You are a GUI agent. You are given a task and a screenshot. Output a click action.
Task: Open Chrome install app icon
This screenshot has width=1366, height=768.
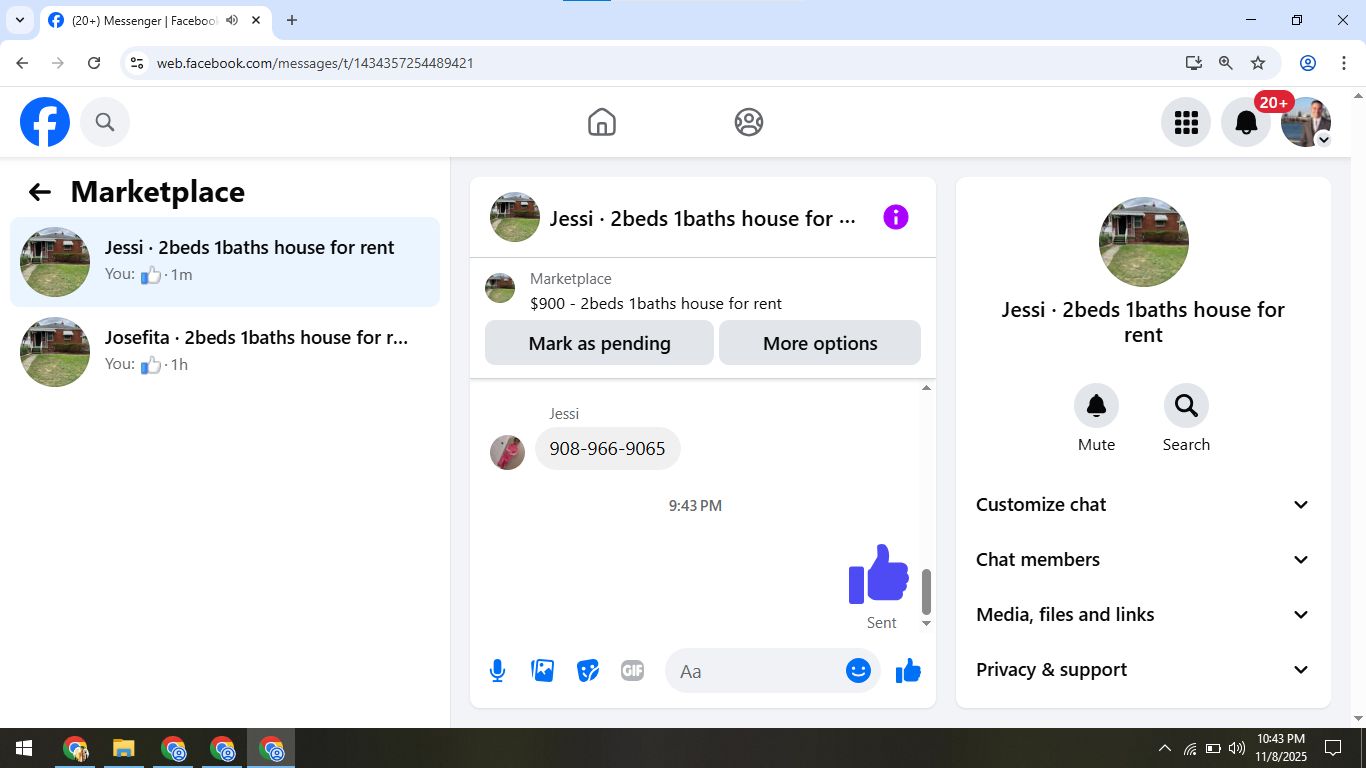(1194, 63)
